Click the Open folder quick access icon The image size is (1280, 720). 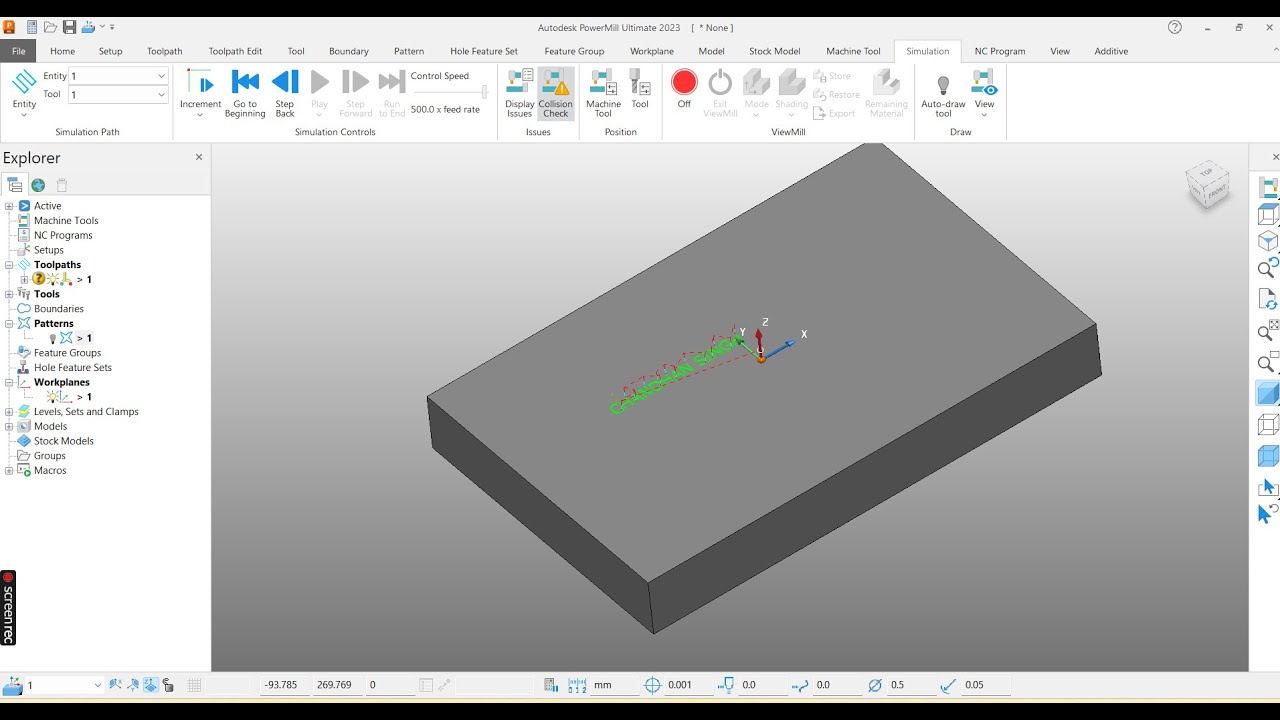pos(50,27)
